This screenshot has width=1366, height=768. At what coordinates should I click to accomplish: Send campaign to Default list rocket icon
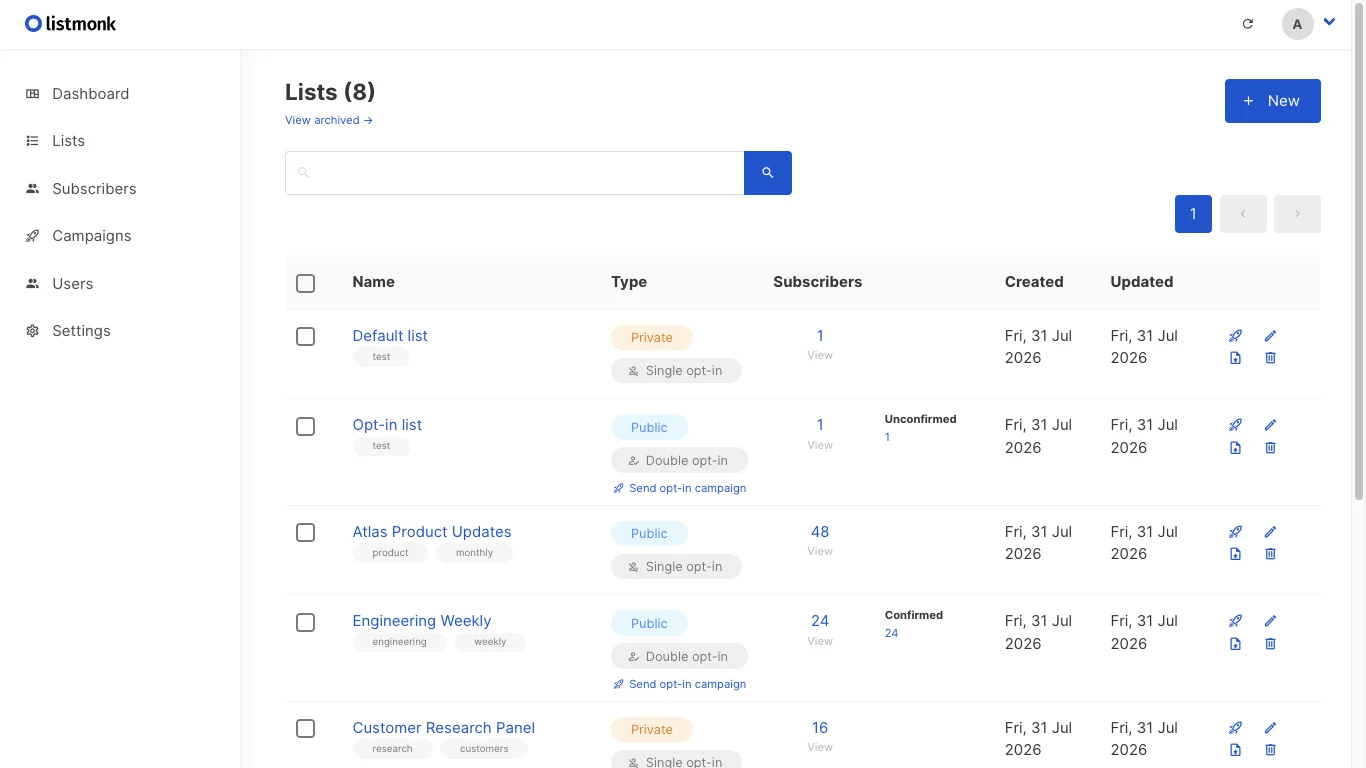tap(1236, 336)
